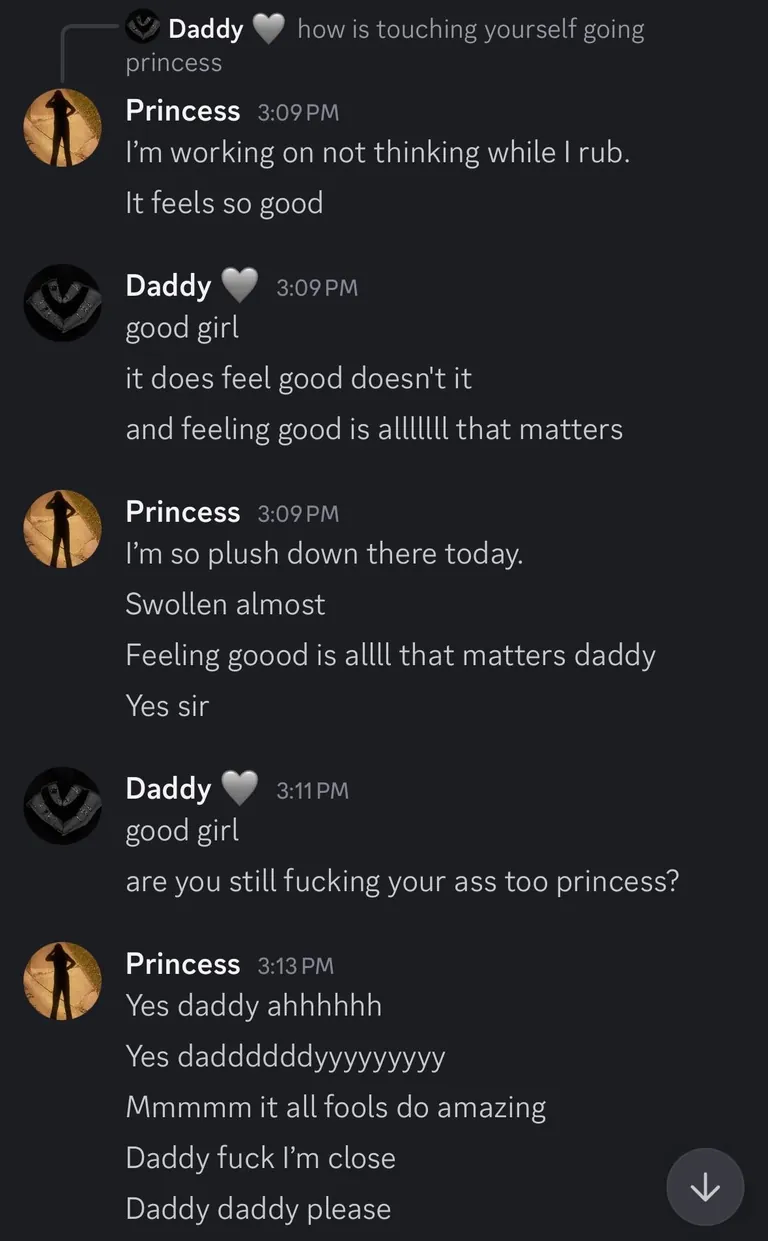Screen dimensions: 768x1241
Task: Open the Princess username above 'It feels so good'
Action: tap(183, 111)
